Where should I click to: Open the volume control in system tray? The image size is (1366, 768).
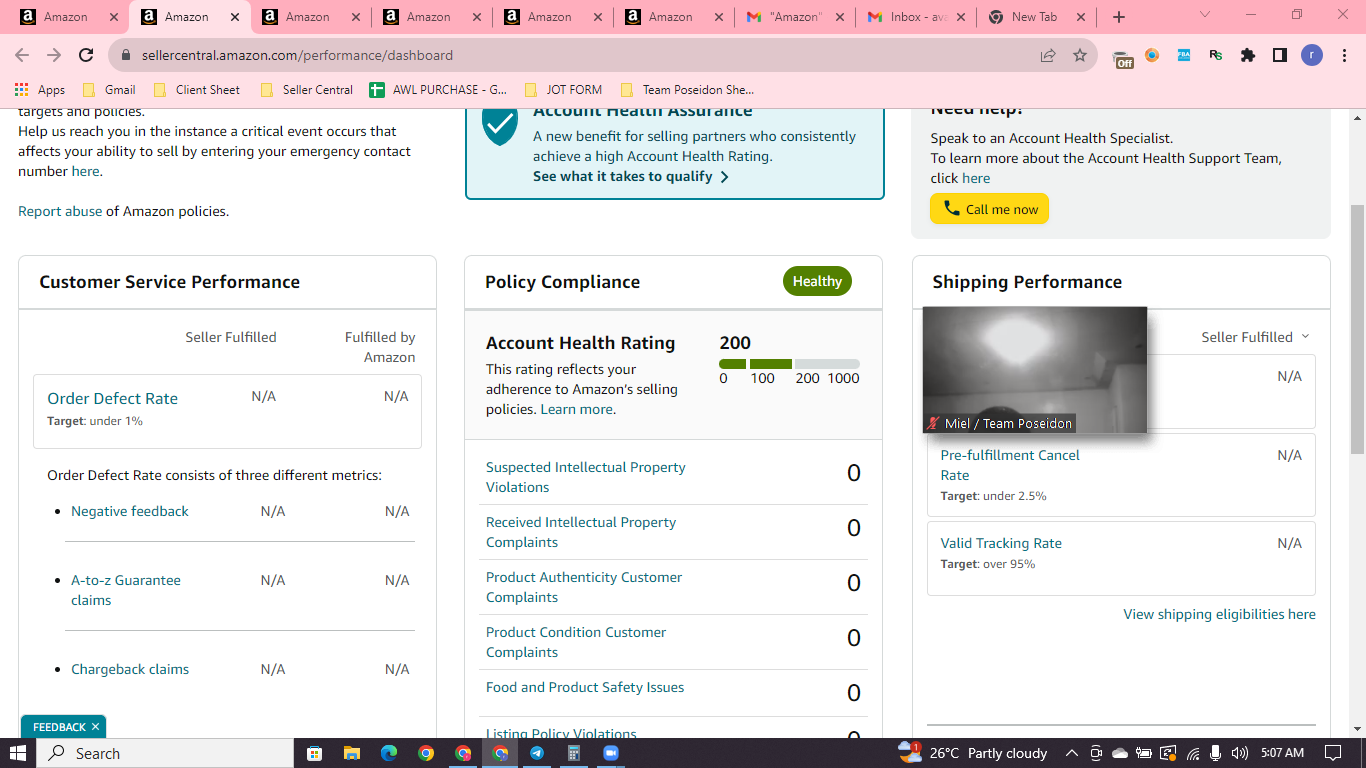pyautogui.click(x=1240, y=753)
